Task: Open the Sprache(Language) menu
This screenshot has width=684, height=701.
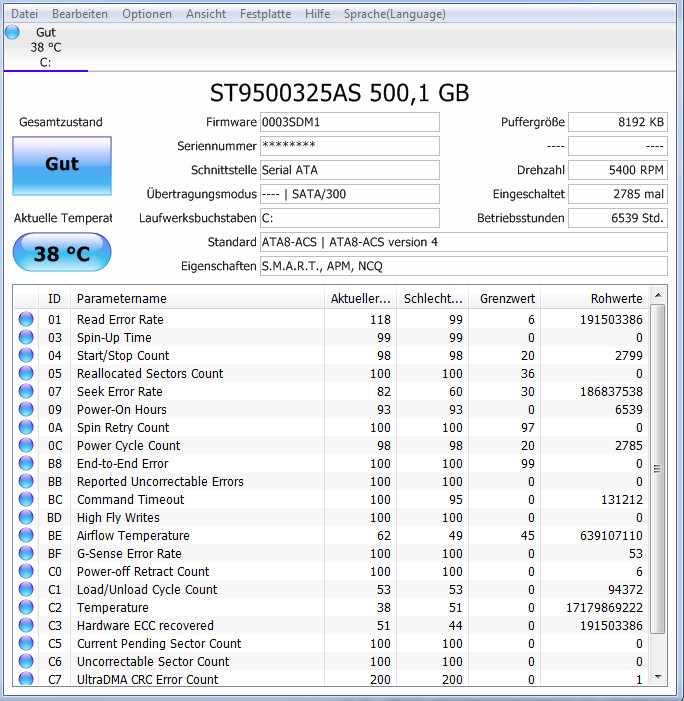Action: click(x=394, y=14)
